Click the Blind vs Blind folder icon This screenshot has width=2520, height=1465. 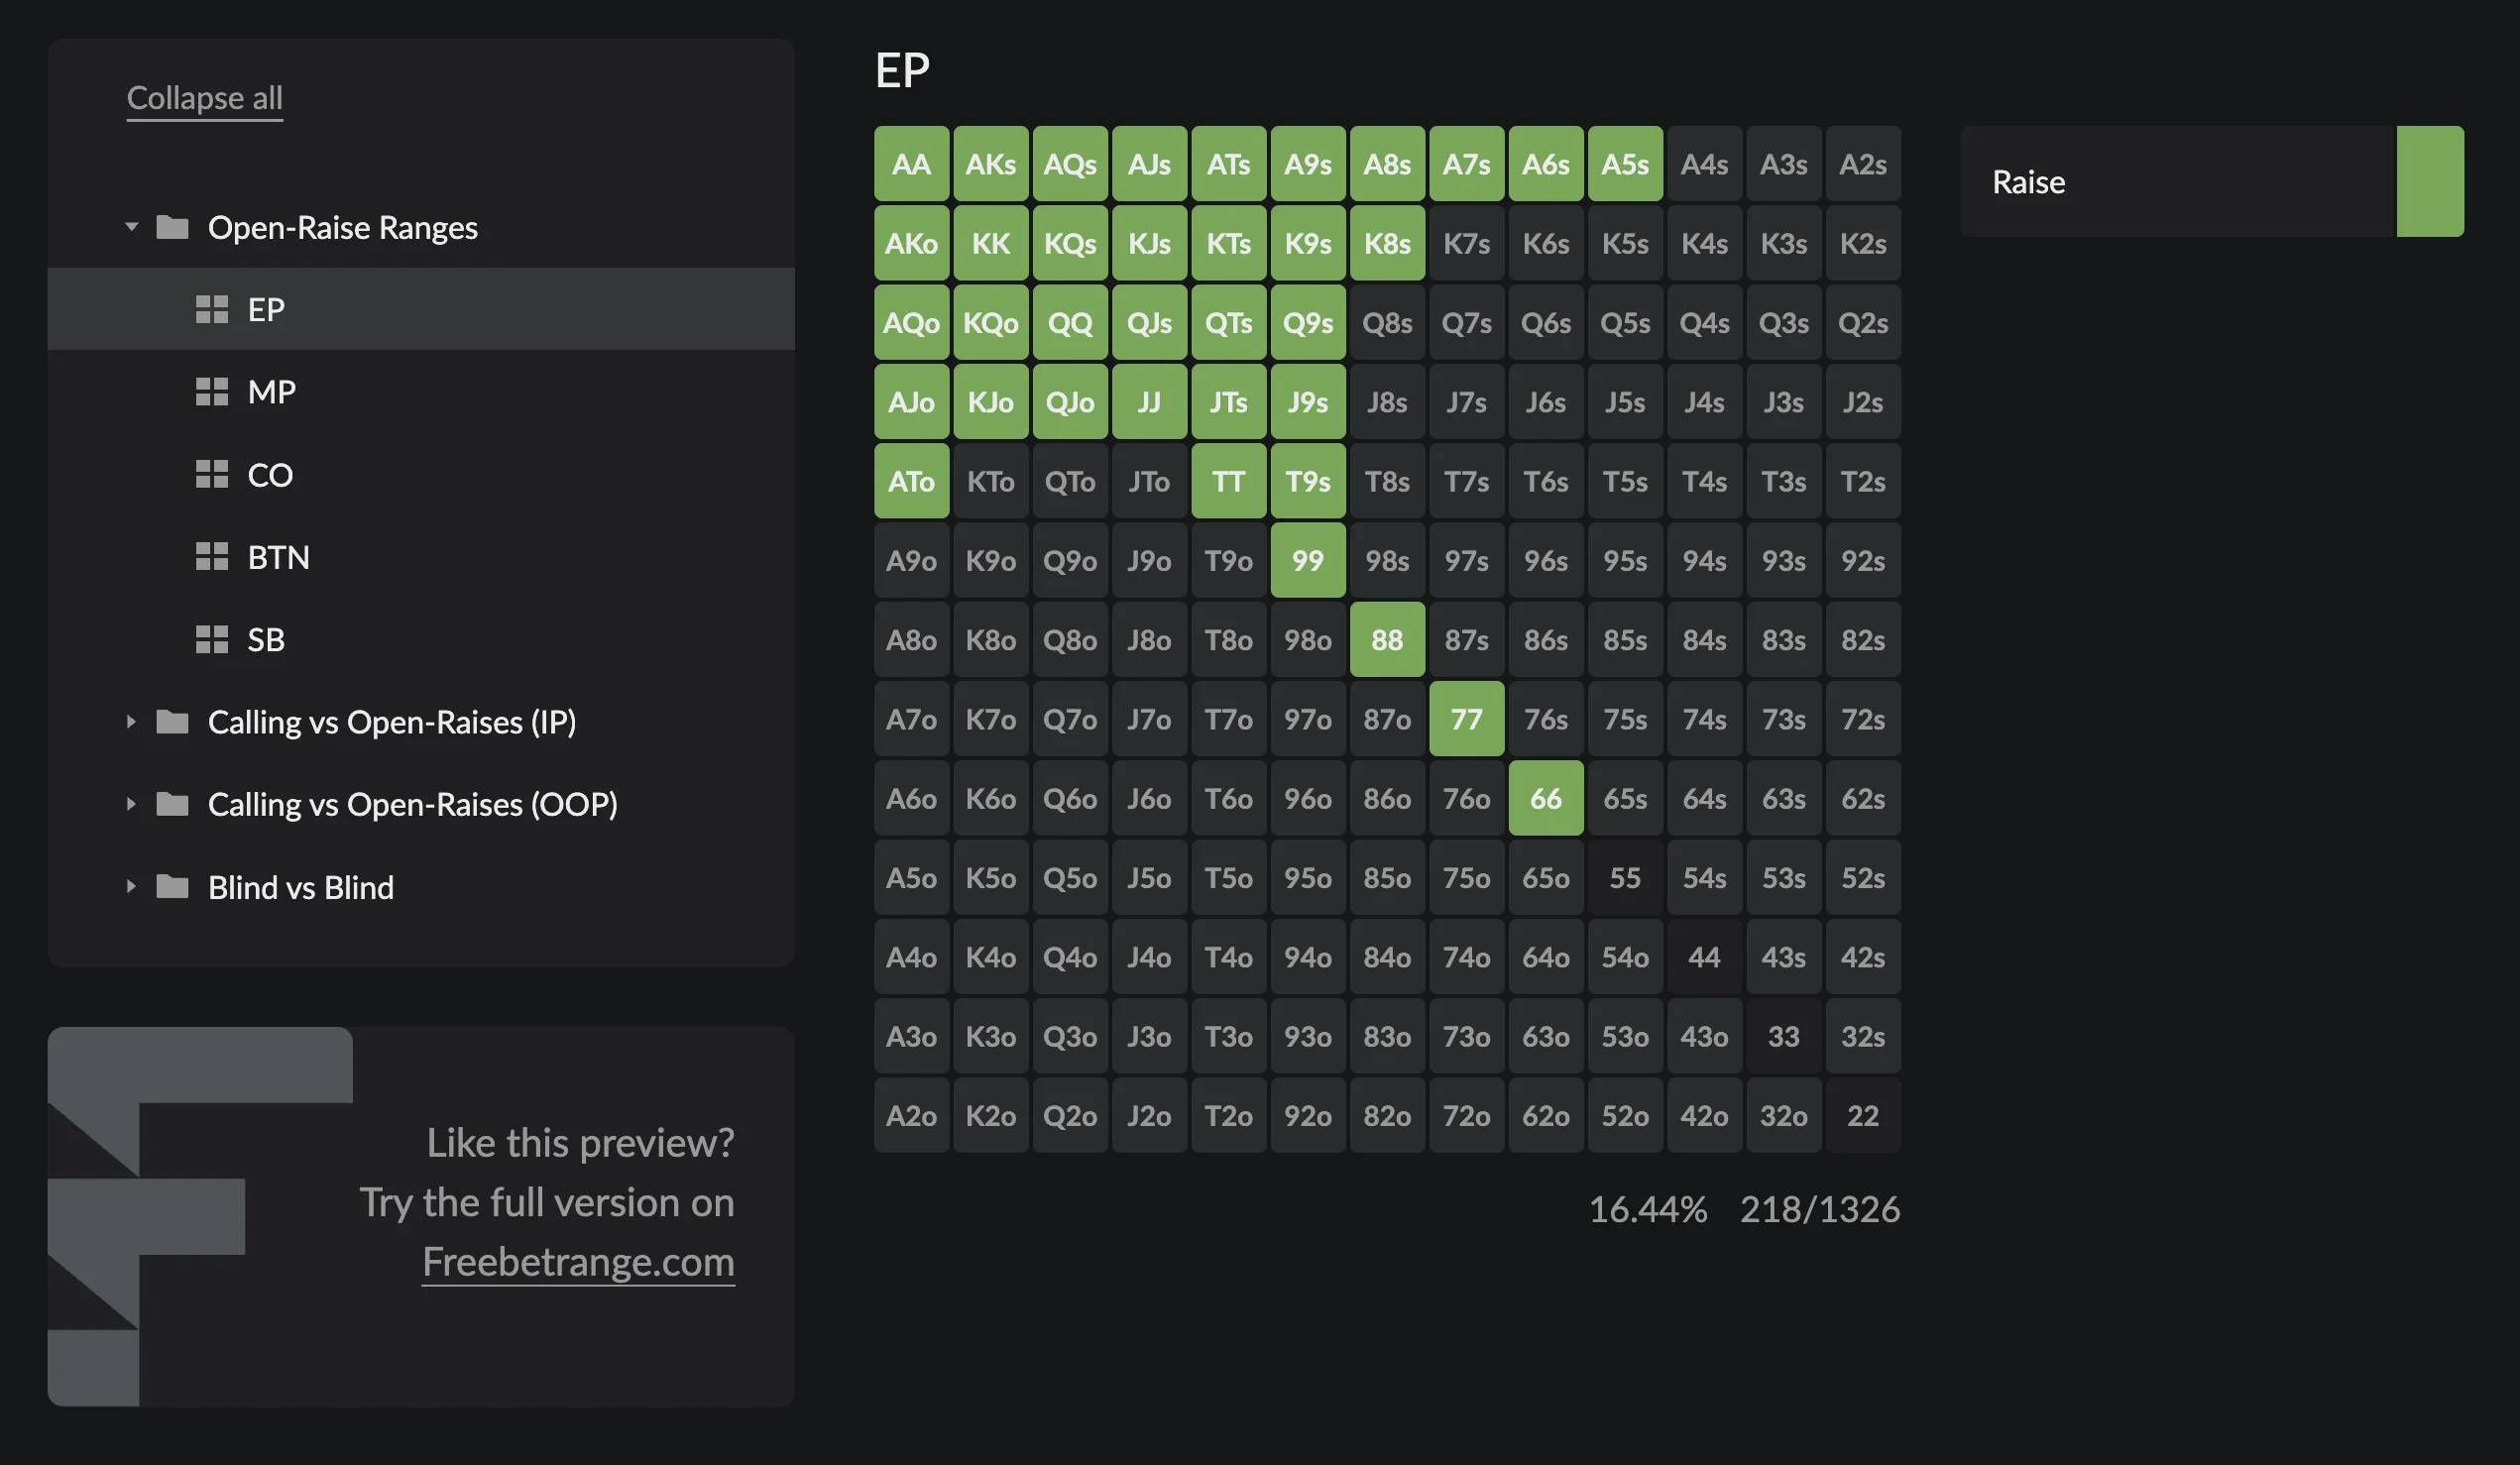(172, 887)
